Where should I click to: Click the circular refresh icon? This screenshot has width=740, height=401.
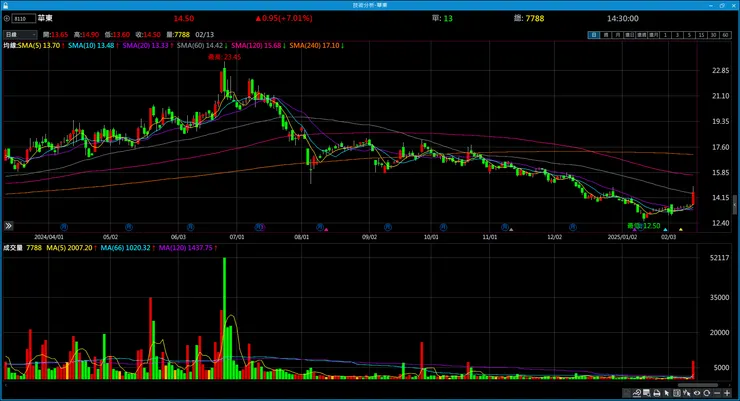pyautogui.click(x=706, y=393)
